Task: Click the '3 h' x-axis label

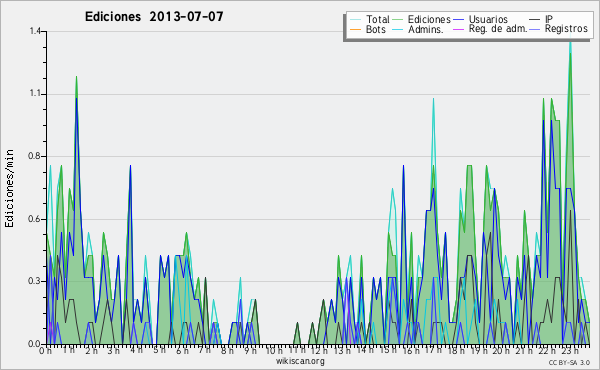Action: click(114, 351)
